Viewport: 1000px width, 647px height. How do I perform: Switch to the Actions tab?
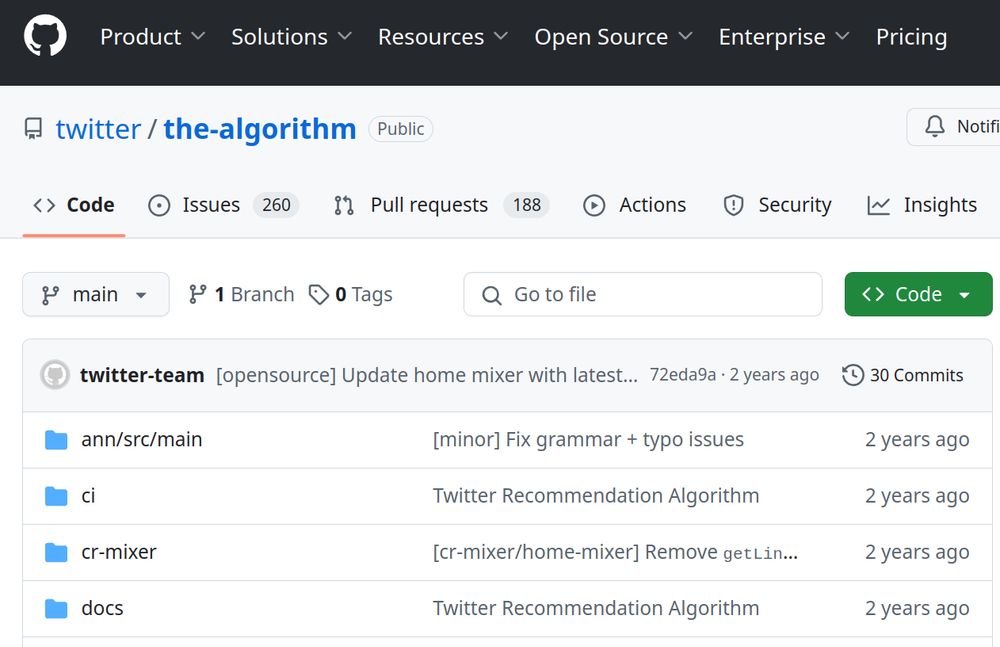[635, 205]
